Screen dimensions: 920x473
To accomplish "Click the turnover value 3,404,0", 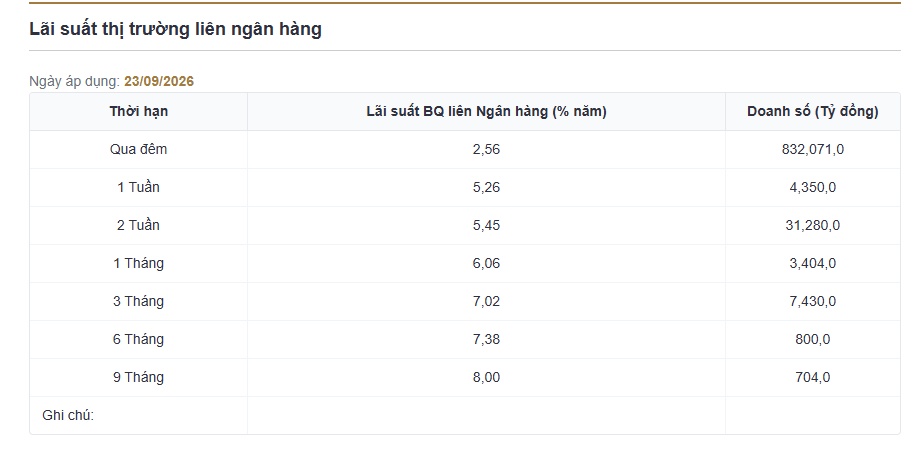I will [x=813, y=263].
